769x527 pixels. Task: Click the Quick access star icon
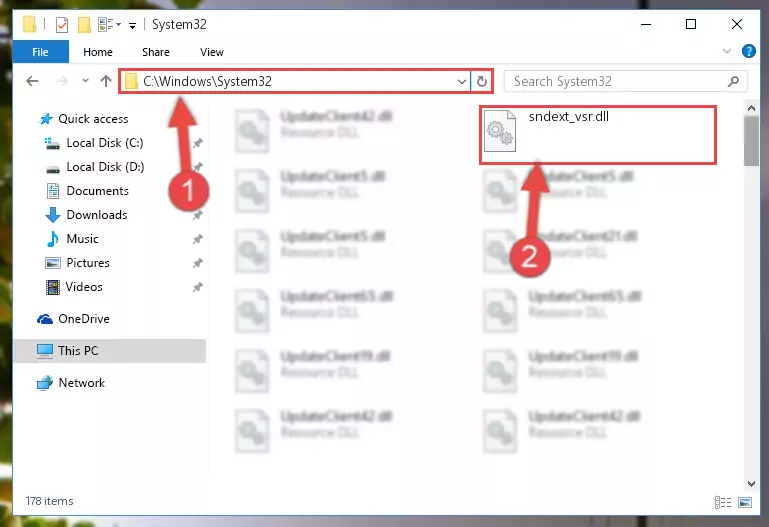(46, 119)
